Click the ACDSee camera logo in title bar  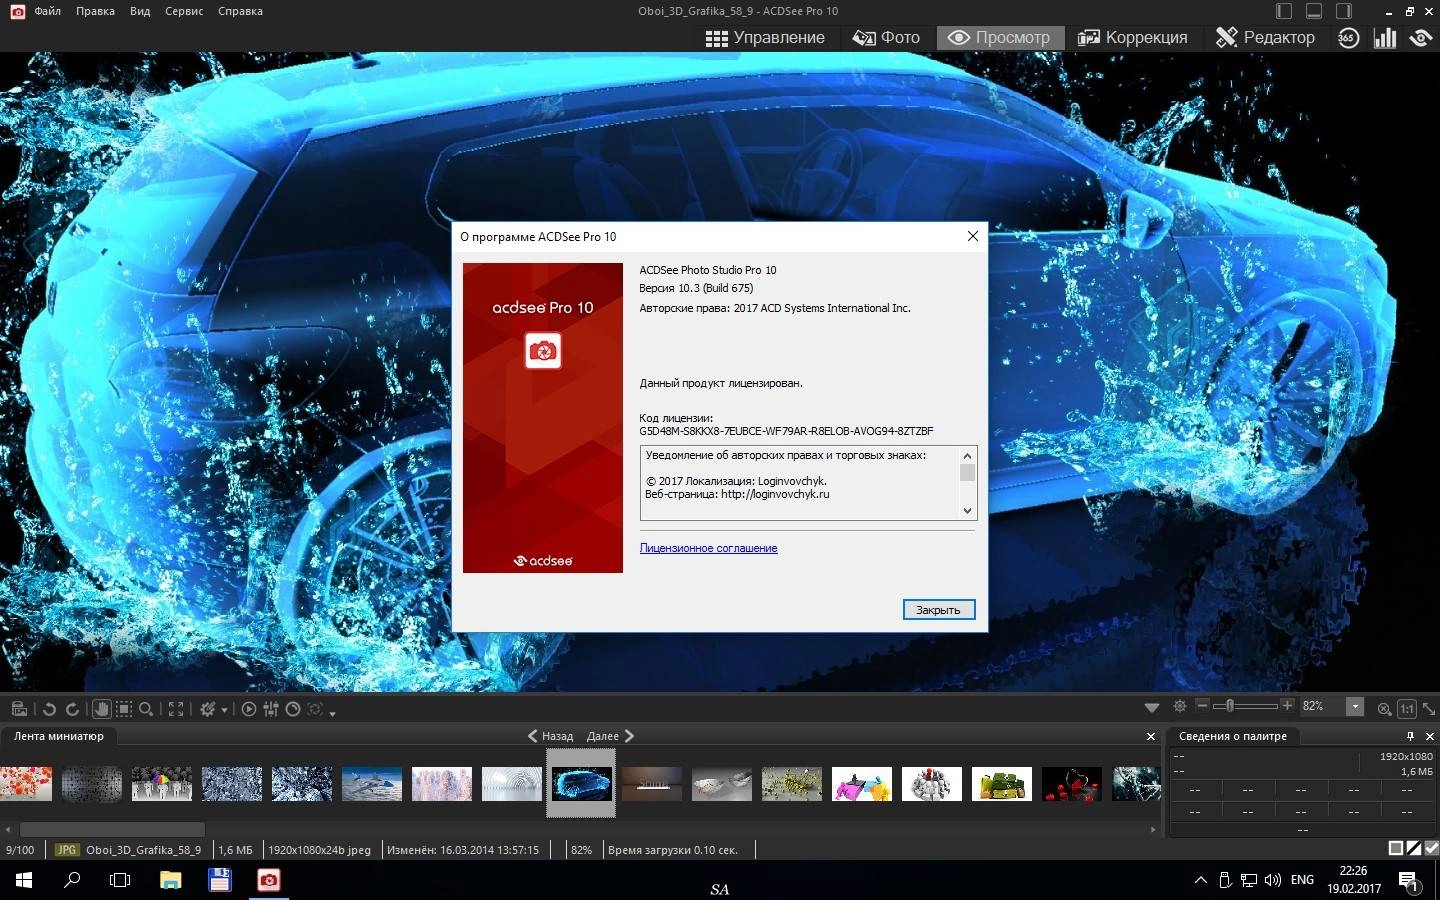click(x=17, y=11)
